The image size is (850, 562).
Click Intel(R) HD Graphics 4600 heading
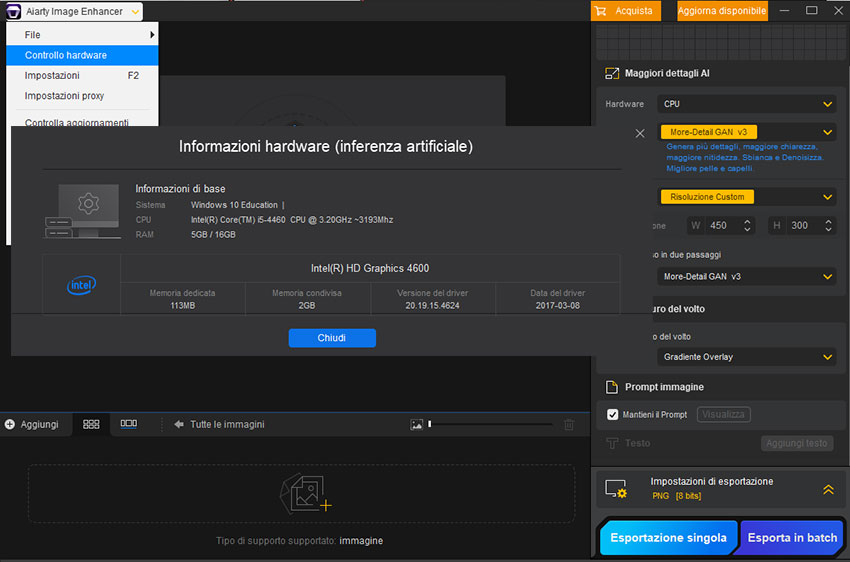[370, 268]
